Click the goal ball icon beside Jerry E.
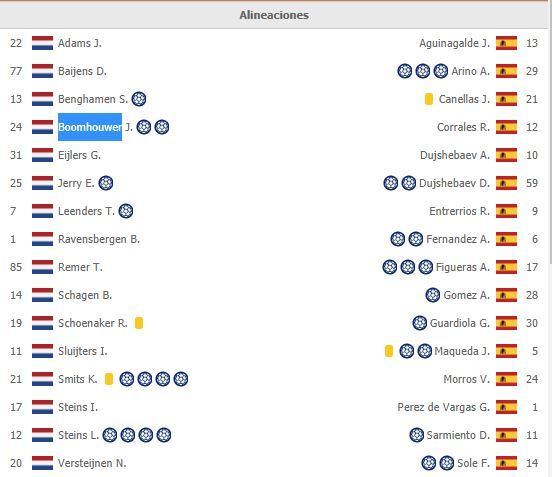Image resolution: width=552 pixels, height=477 pixels. coord(106,183)
